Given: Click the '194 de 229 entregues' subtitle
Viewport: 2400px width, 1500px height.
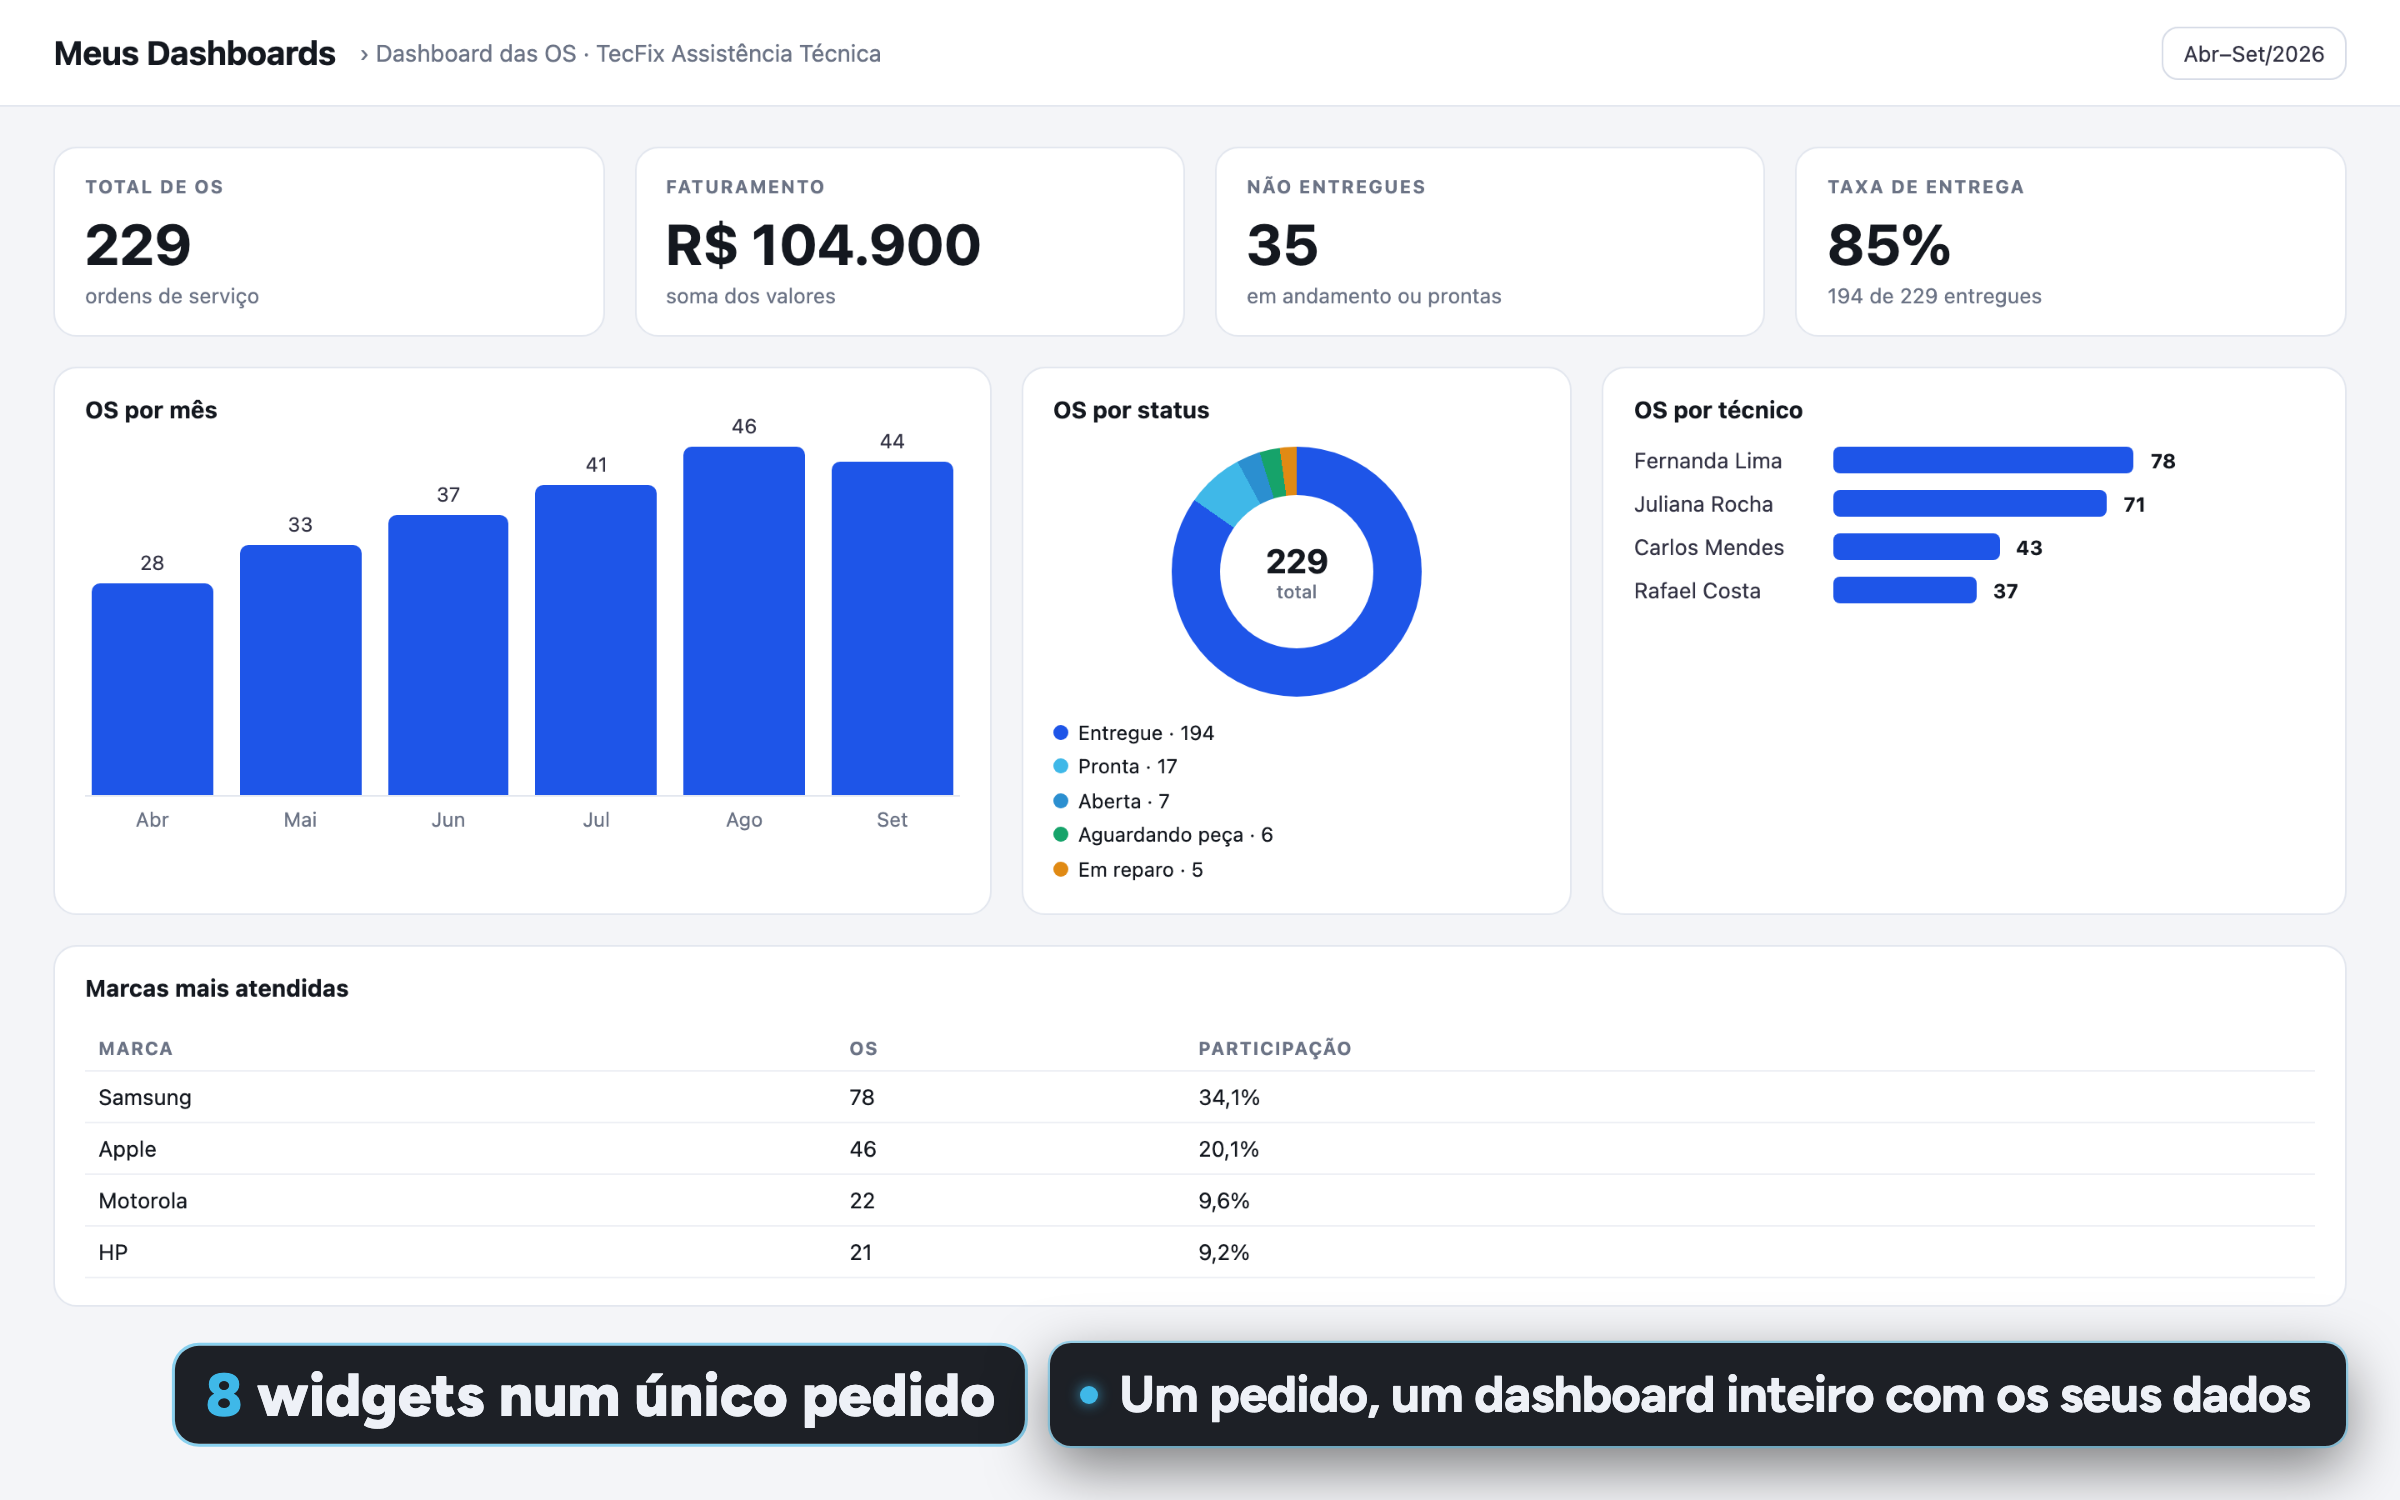Looking at the screenshot, I should [x=1934, y=296].
